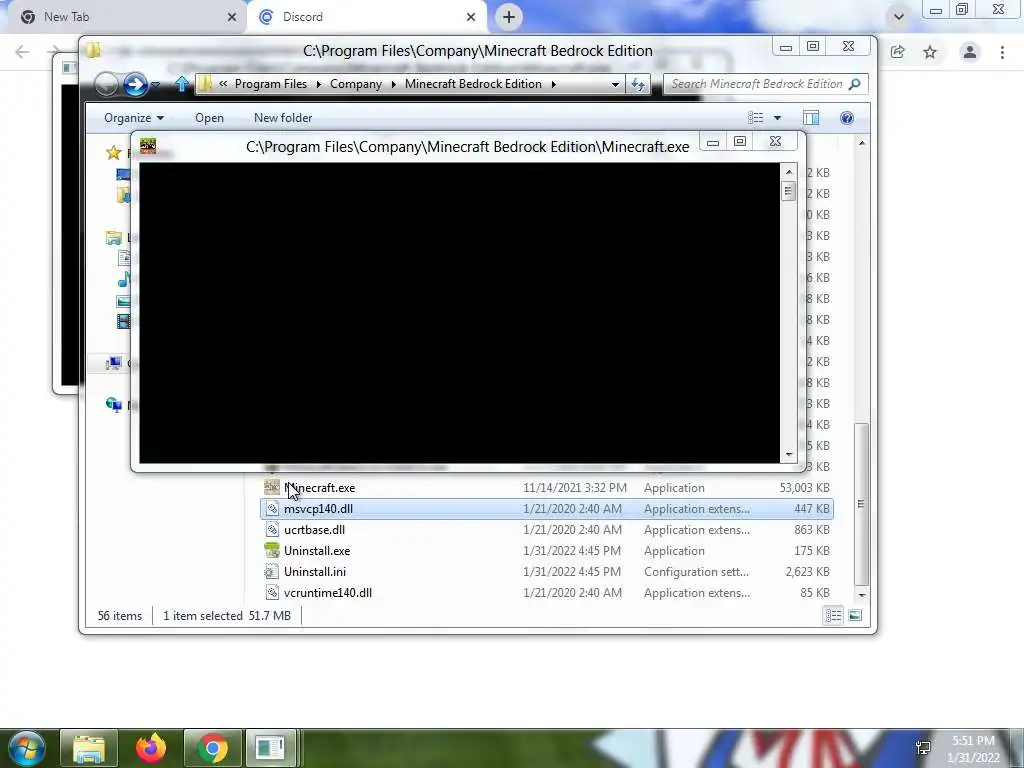
Task: Click Chrome taskbar icon
Action: pos(213,748)
